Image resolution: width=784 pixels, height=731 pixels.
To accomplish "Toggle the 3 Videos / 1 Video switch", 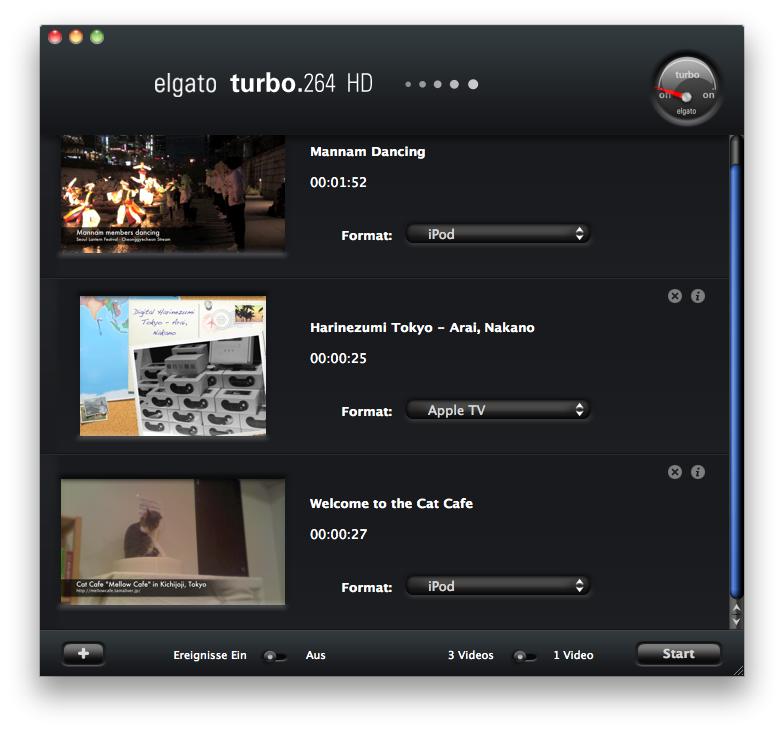I will point(524,656).
